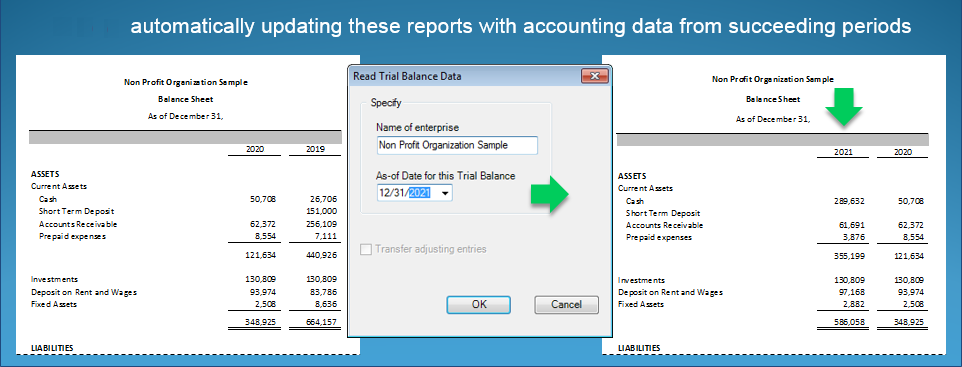The width and height of the screenshot is (962, 367).
Task: Click 'Balance Sheet' title in the right report
Action: click(773, 99)
